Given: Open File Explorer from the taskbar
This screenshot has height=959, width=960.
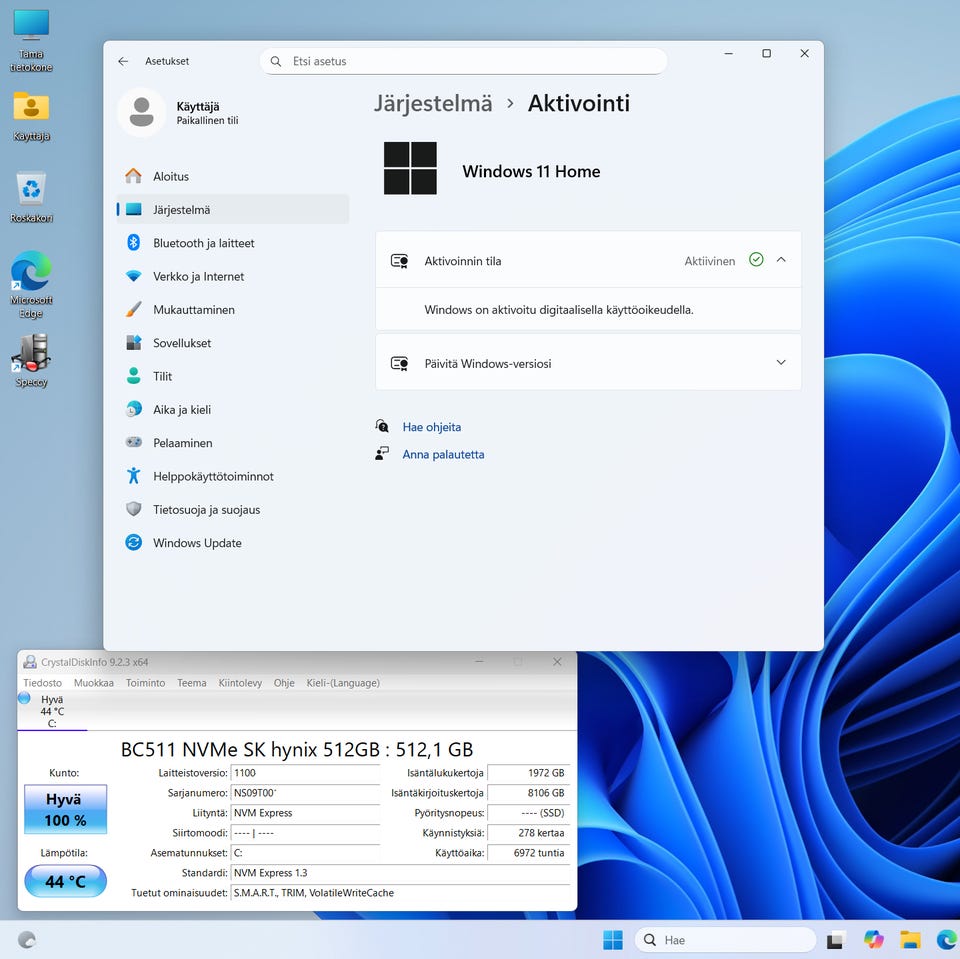Looking at the screenshot, I should coord(910,940).
